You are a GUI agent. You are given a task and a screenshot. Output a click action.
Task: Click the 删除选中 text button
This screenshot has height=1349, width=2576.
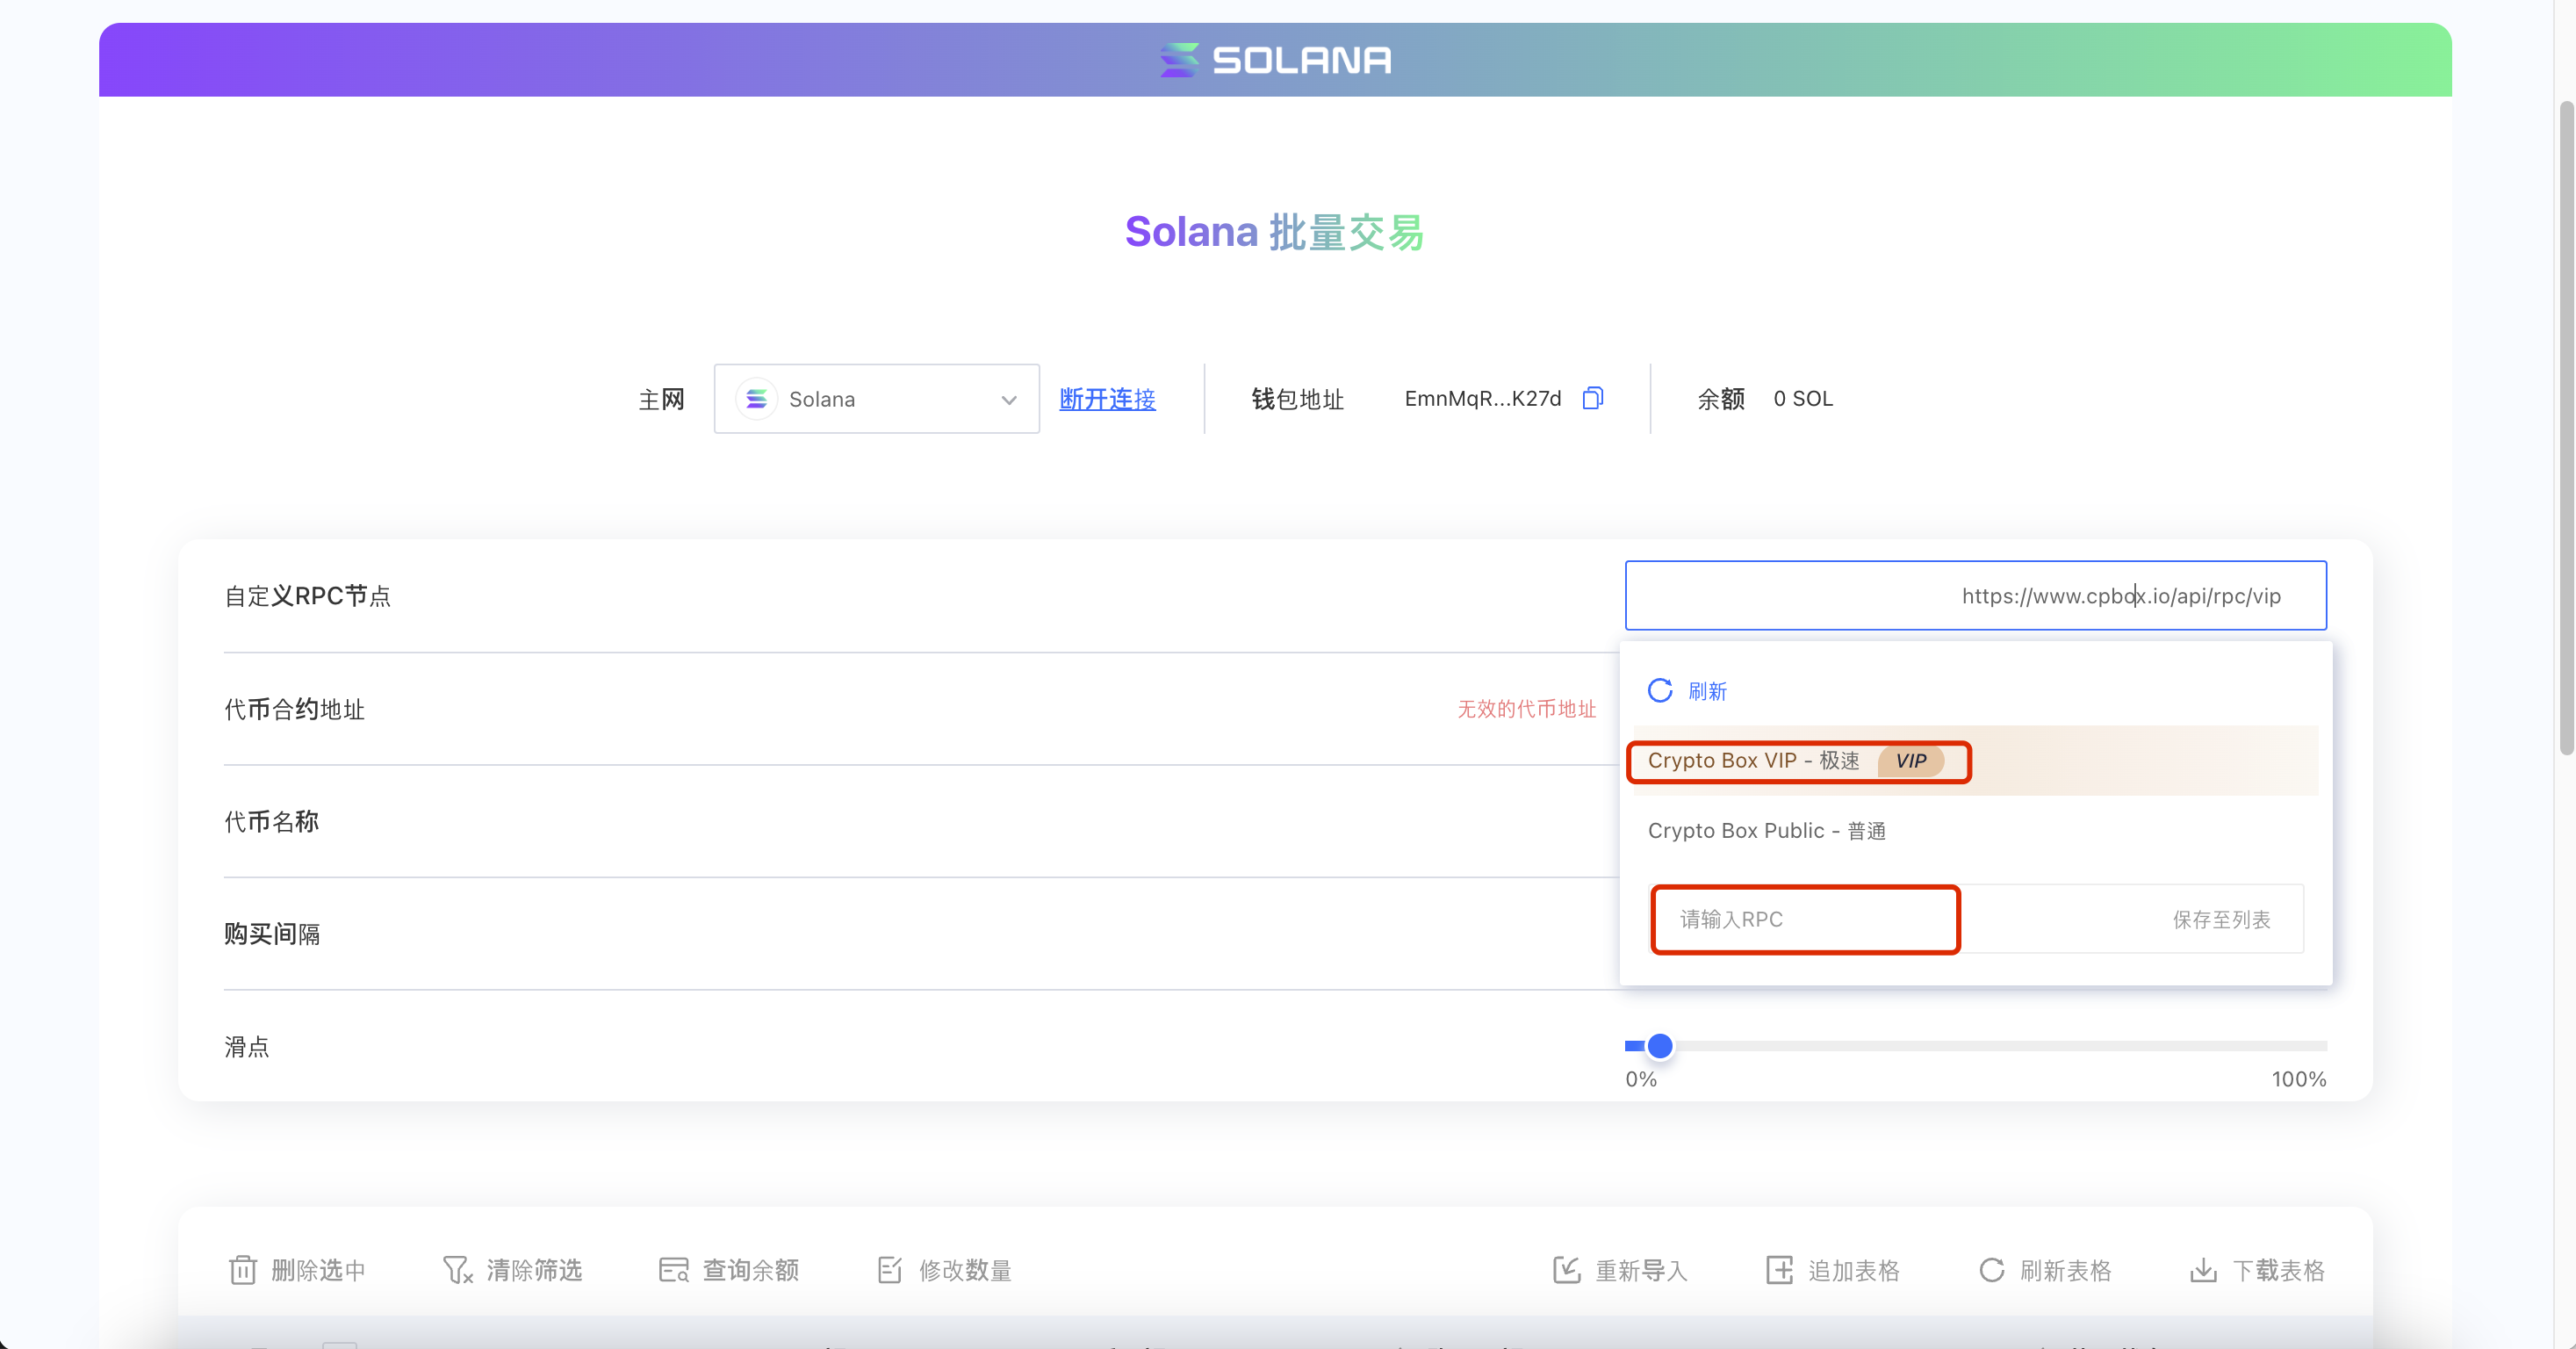click(318, 1270)
